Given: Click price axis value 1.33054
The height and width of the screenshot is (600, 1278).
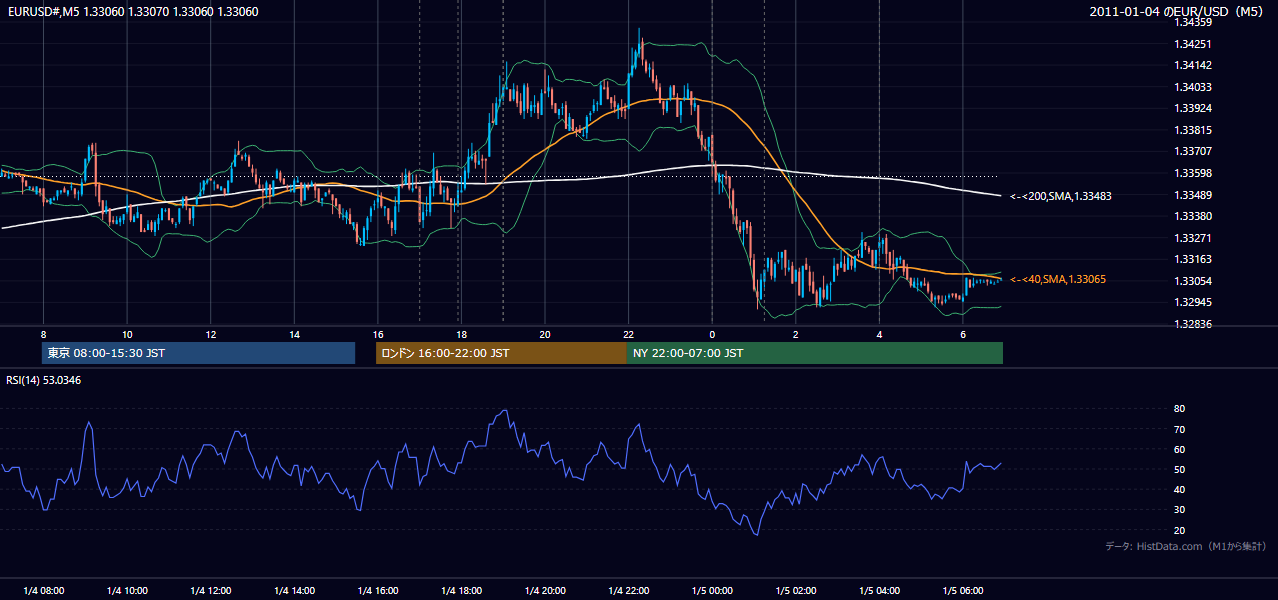Looking at the screenshot, I should tap(1194, 281).
